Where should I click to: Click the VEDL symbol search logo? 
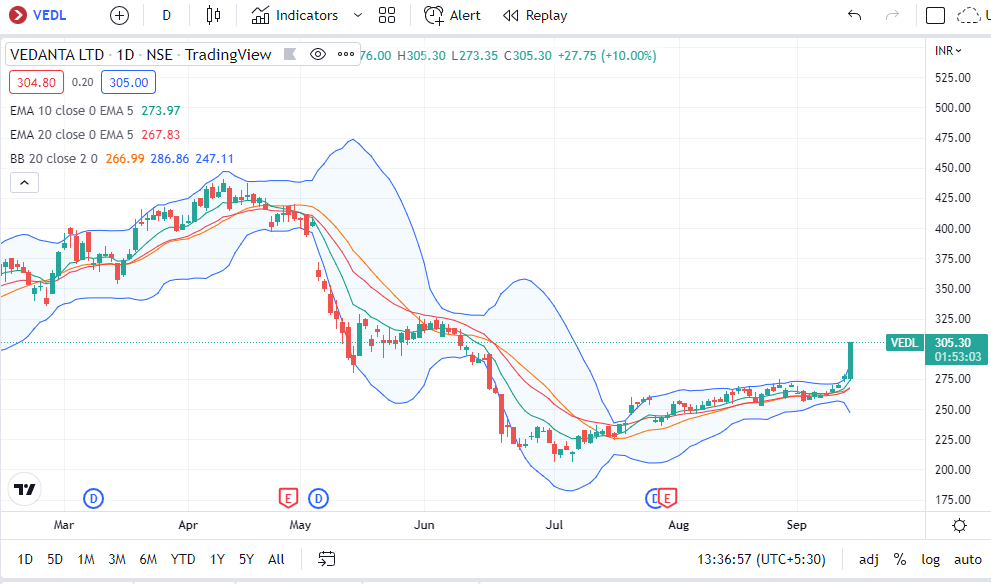[18, 15]
